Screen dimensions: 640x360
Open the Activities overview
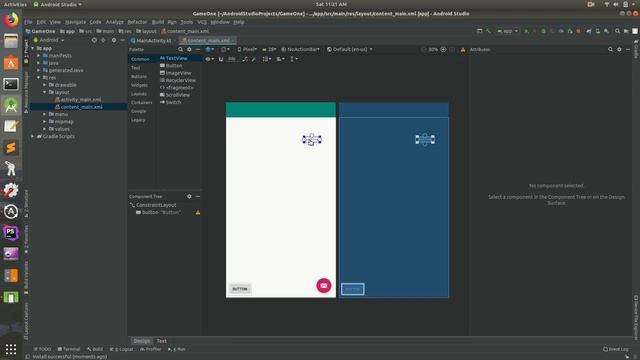15,4
